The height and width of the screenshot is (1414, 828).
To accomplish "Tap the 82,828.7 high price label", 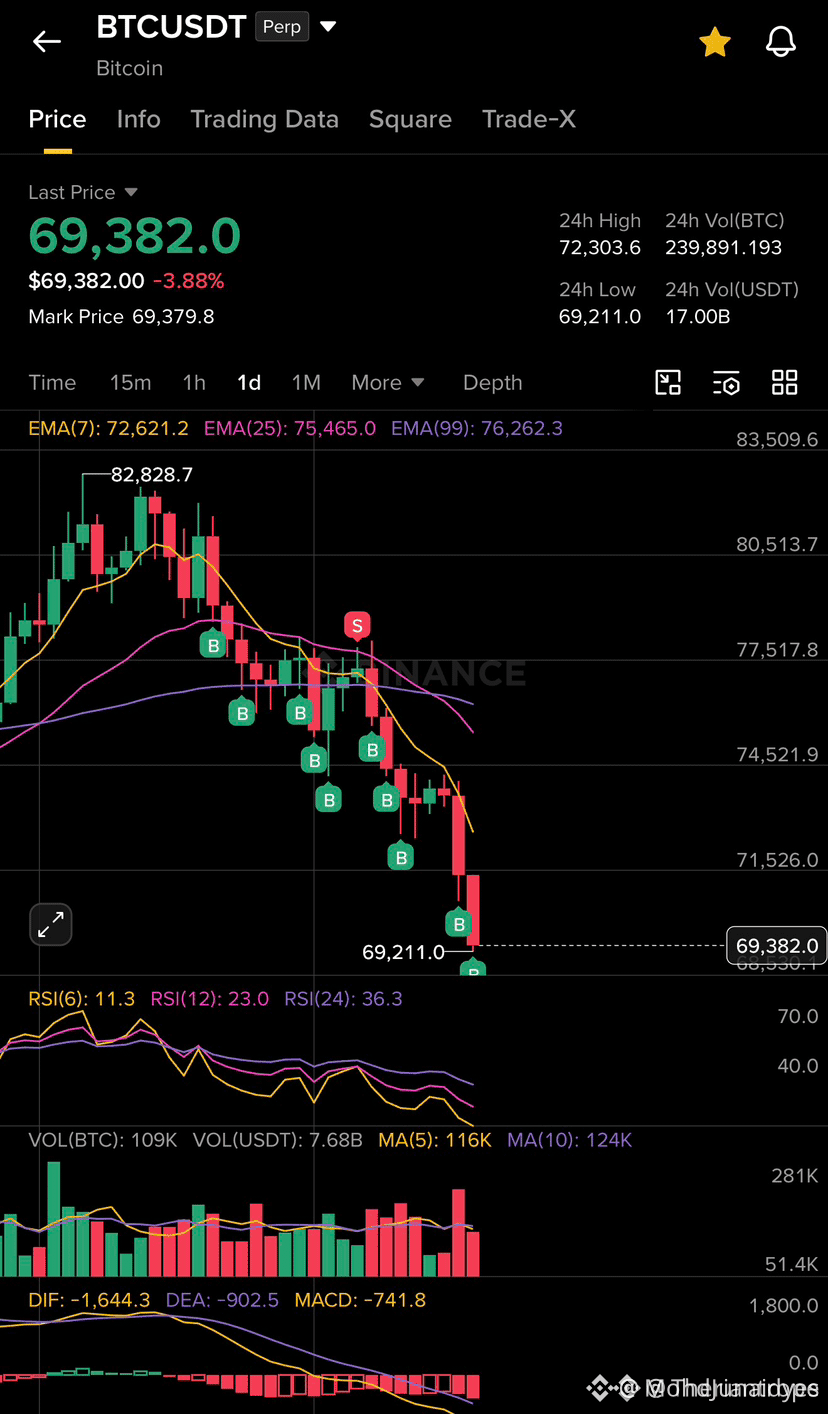I will 152,475.
